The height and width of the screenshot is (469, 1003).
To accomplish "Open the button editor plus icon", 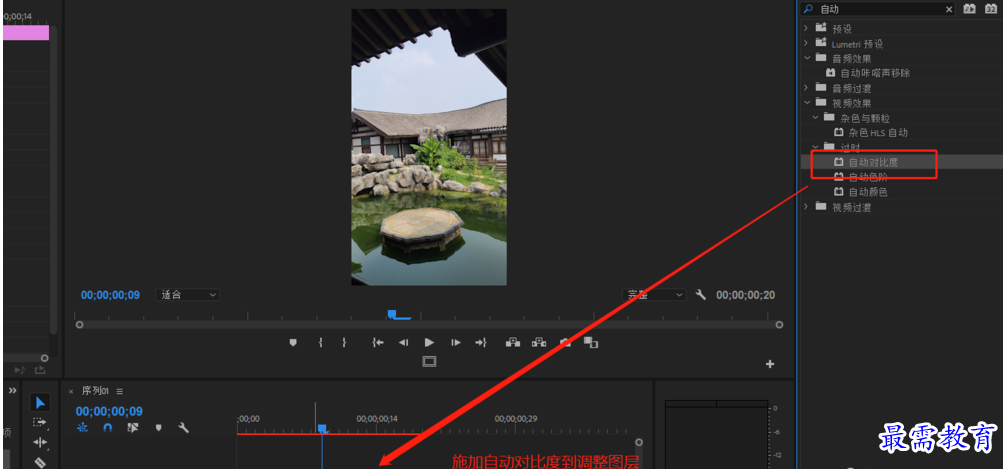I will click(x=770, y=364).
